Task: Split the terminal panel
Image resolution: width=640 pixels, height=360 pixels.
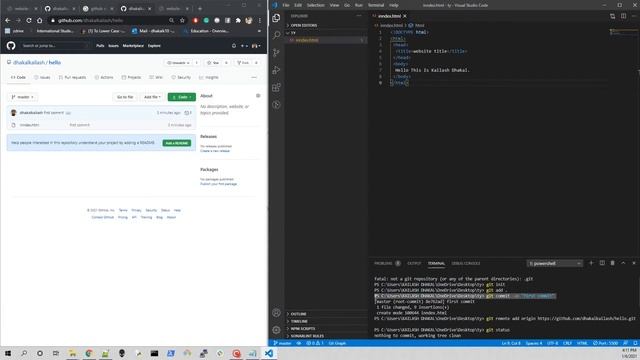Action: pos(602,263)
